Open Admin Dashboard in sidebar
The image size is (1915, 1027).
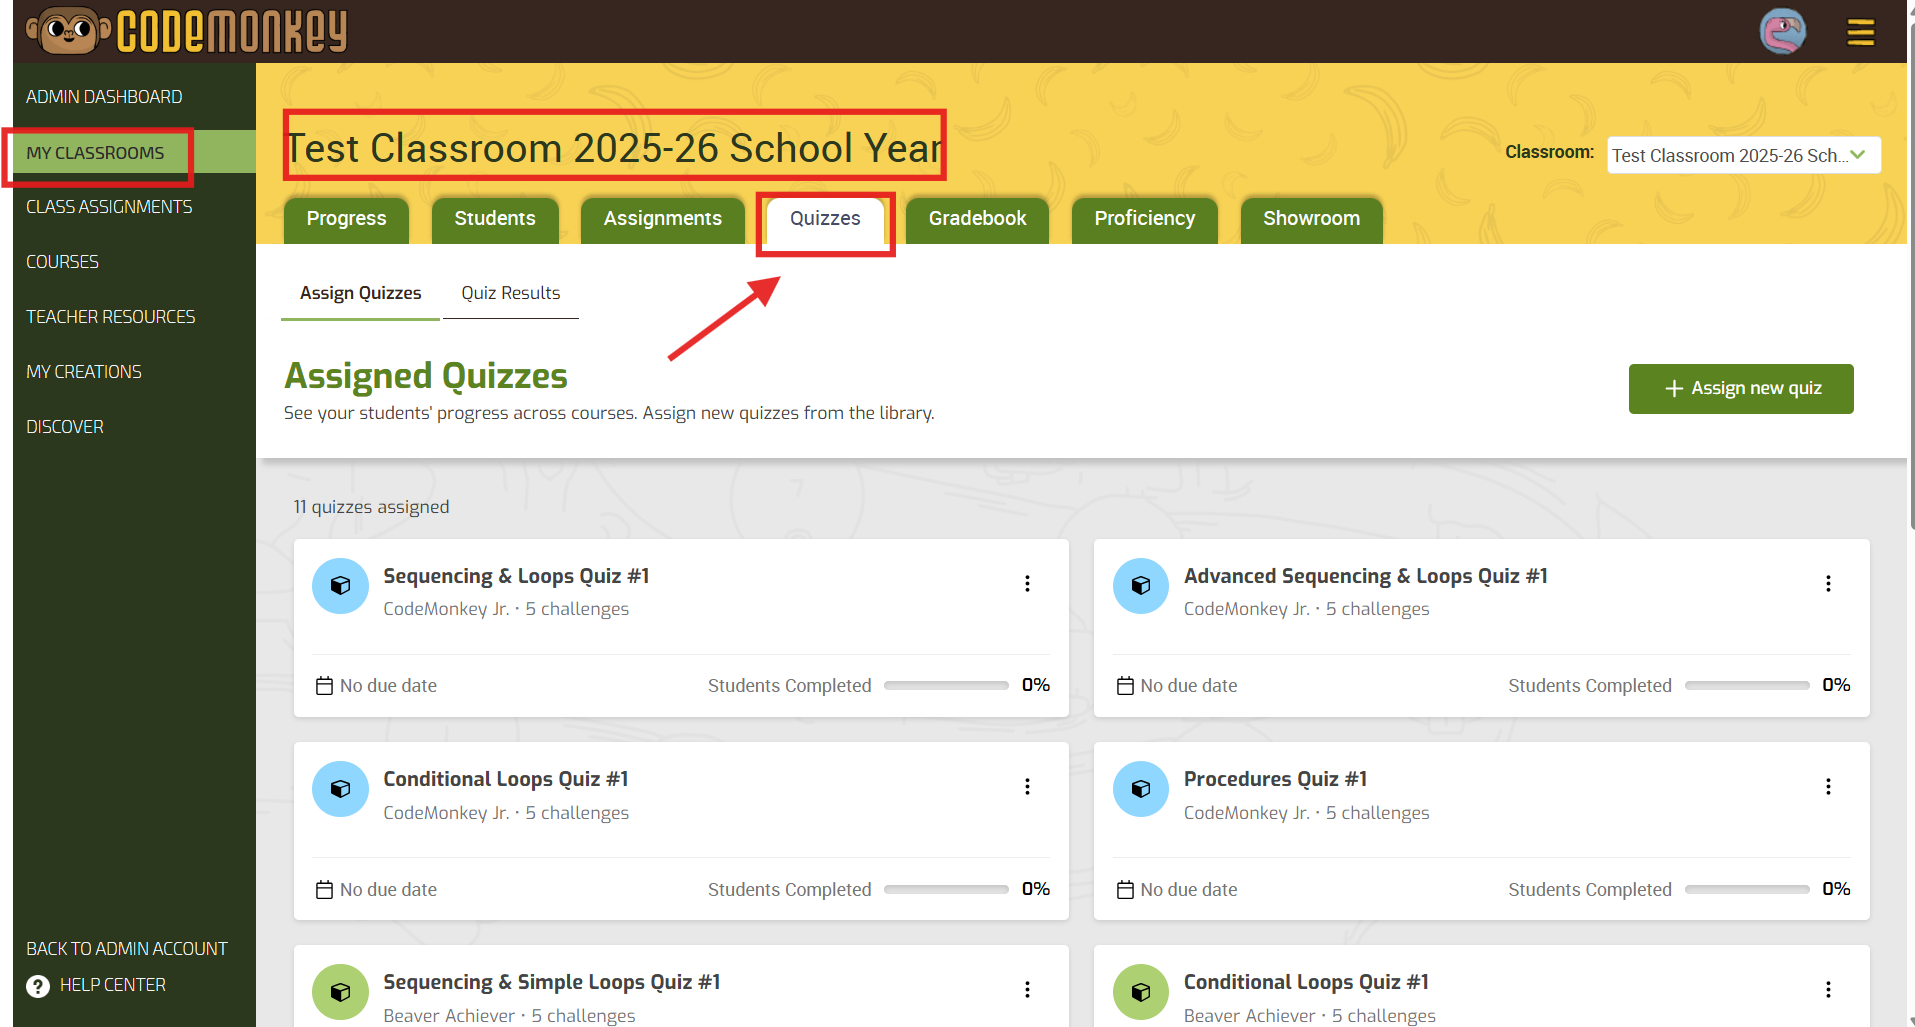click(x=104, y=97)
